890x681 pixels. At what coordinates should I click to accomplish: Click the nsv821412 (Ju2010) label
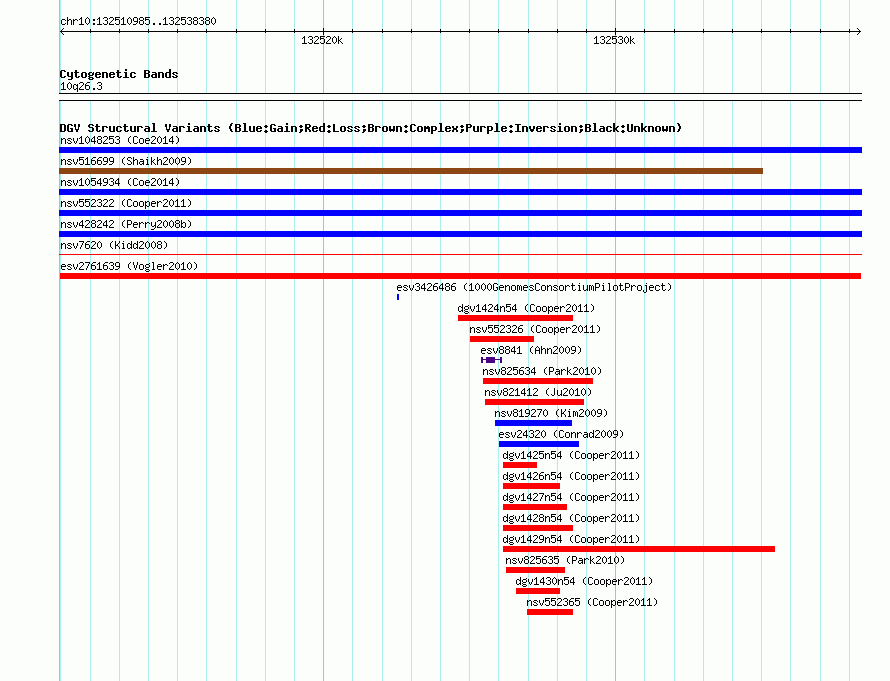pyautogui.click(x=538, y=392)
